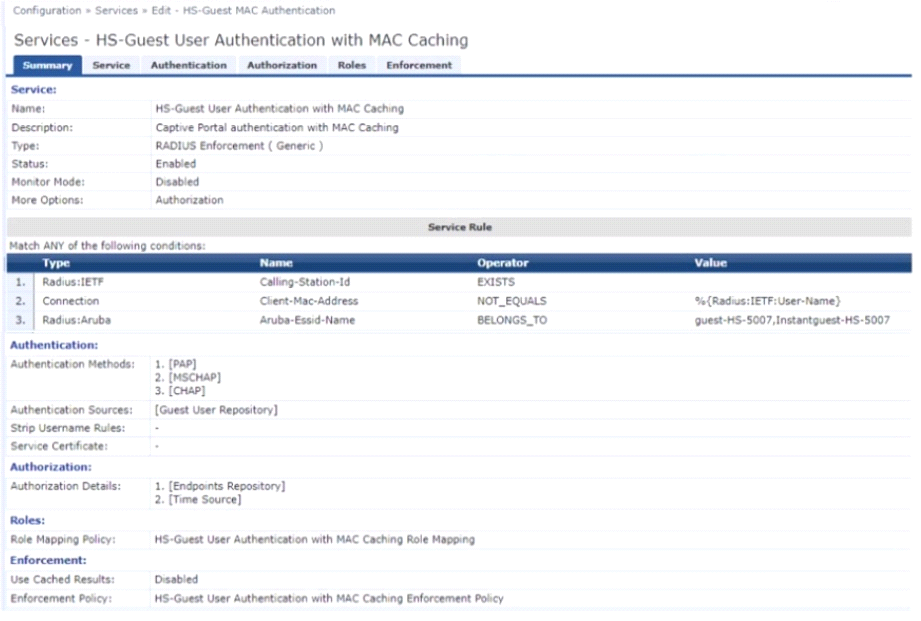Click the Type column header
The width and height of the screenshot is (921, 621).
click(x=56, y=263)
